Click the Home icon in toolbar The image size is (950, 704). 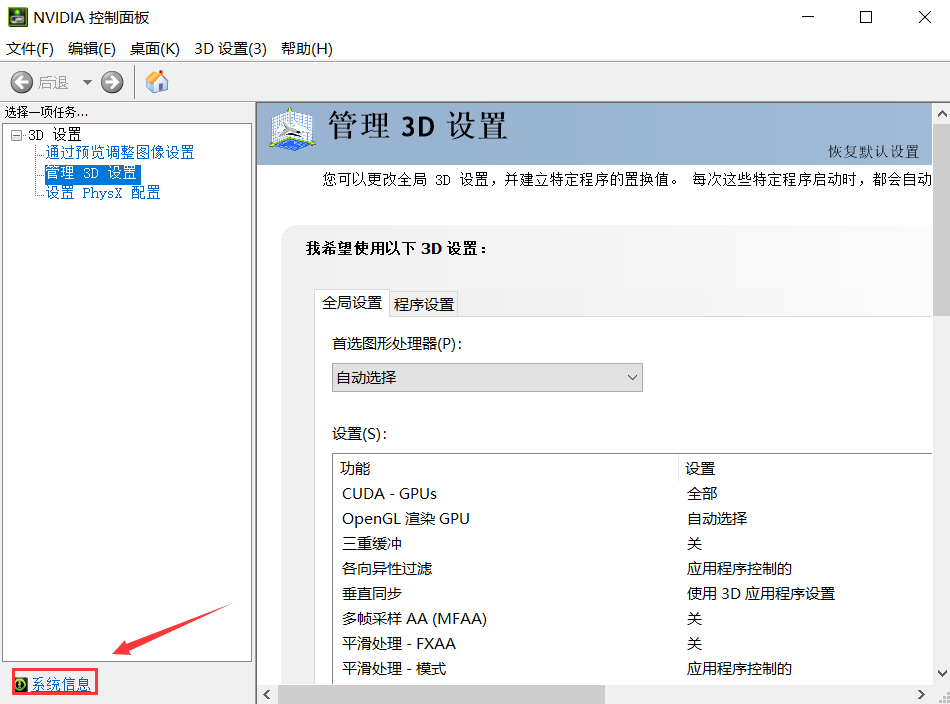157,82
